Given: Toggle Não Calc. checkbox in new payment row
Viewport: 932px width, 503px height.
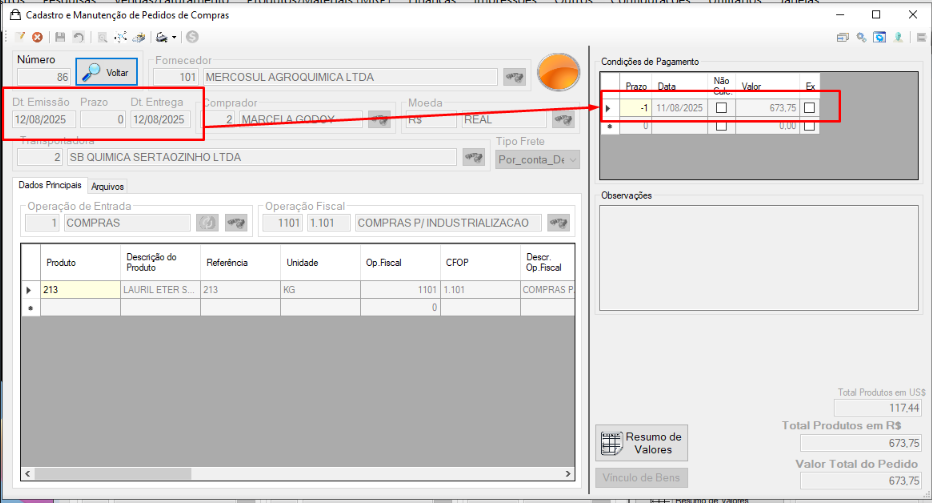Looking at the screenshot, I should [721, 126].
